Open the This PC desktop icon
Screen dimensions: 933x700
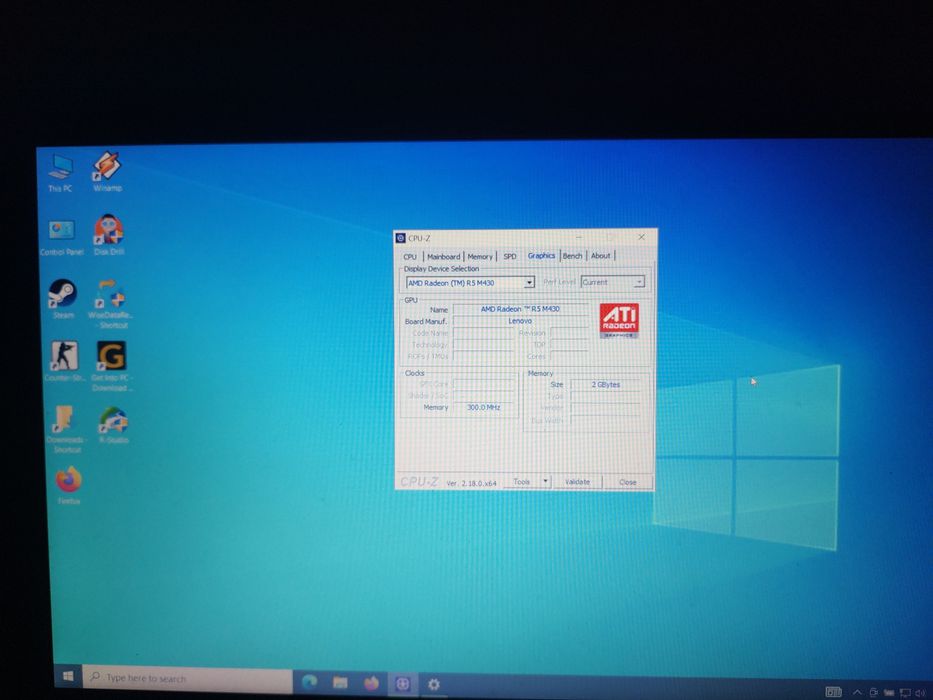[60, 173]
